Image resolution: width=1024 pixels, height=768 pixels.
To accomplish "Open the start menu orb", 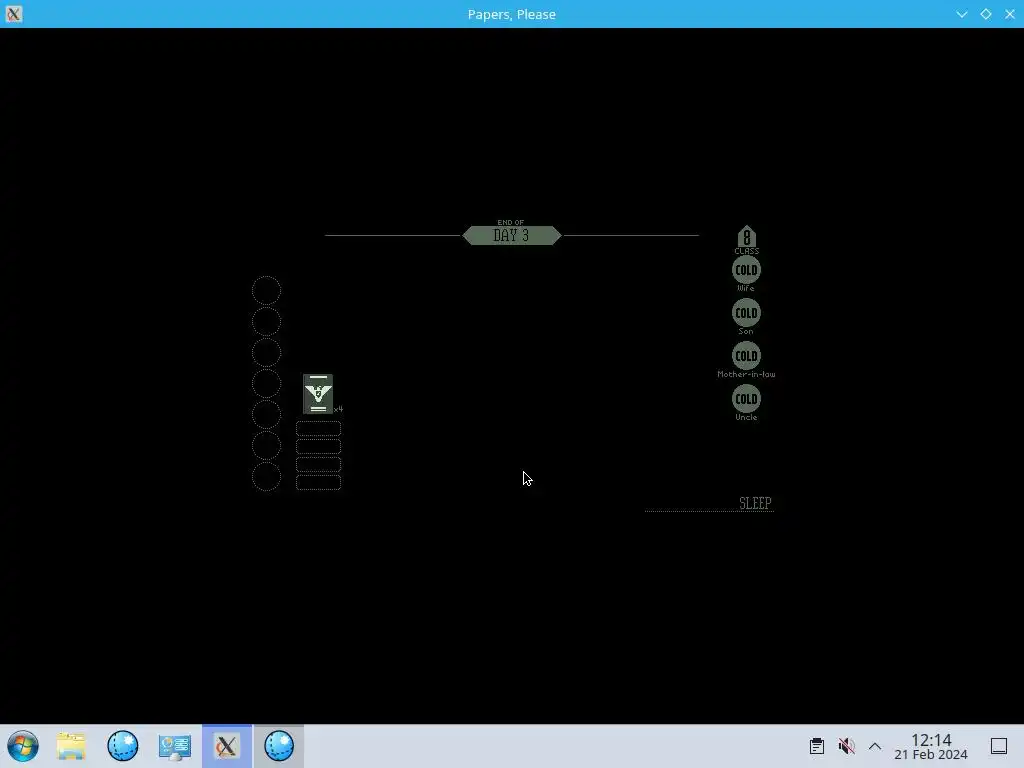I will coord(23,746).
